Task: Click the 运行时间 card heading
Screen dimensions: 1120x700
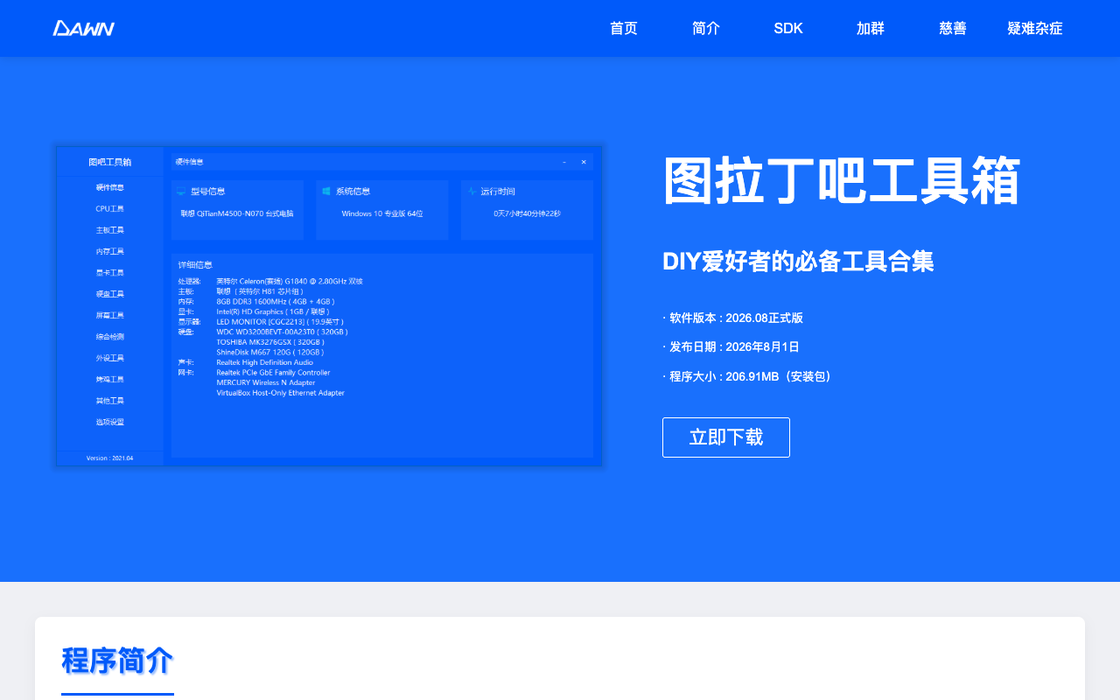Action: point(498,191)
